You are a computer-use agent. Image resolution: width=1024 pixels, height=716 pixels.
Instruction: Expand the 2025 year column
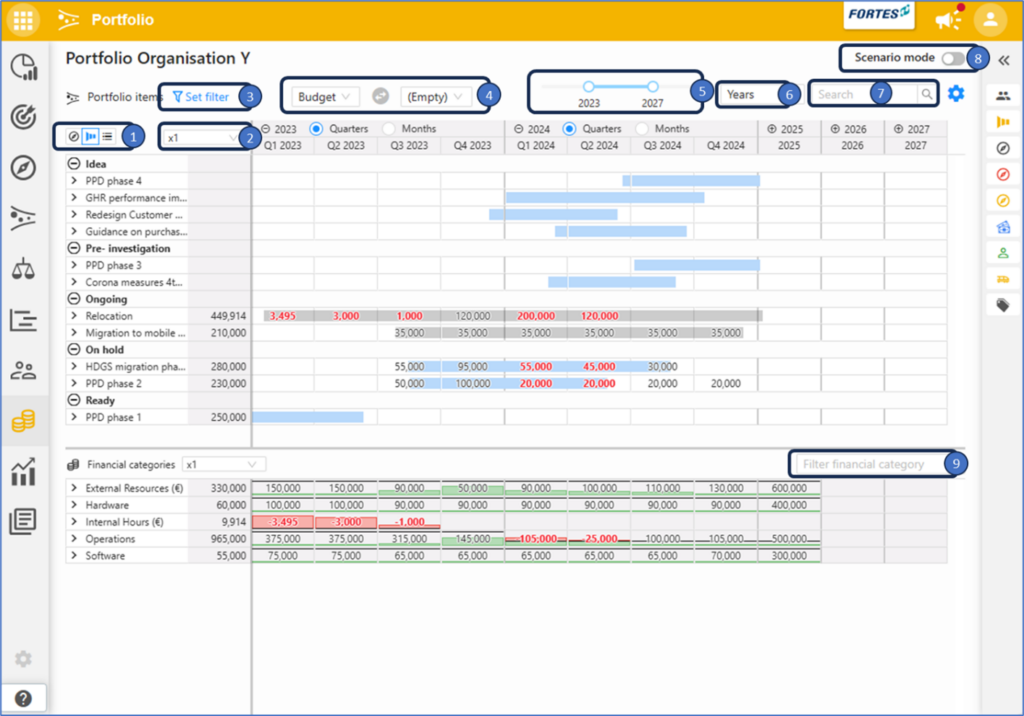click(772, 129)
